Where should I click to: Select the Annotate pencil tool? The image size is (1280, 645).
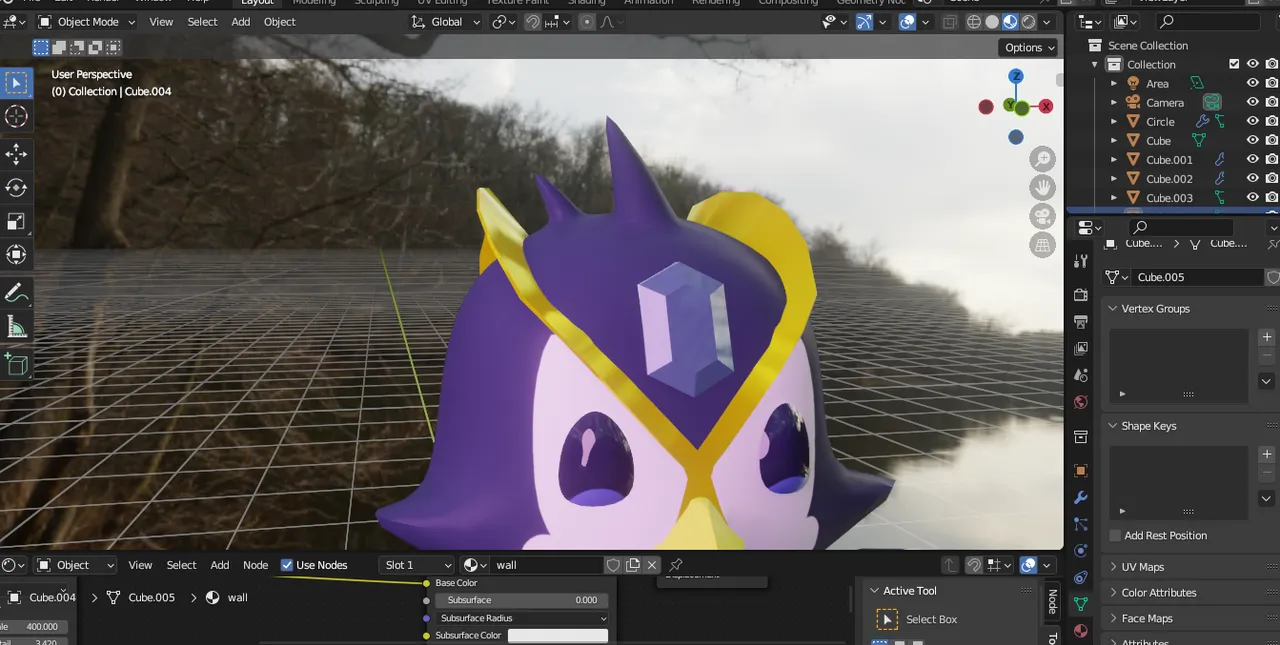(16, 293)
